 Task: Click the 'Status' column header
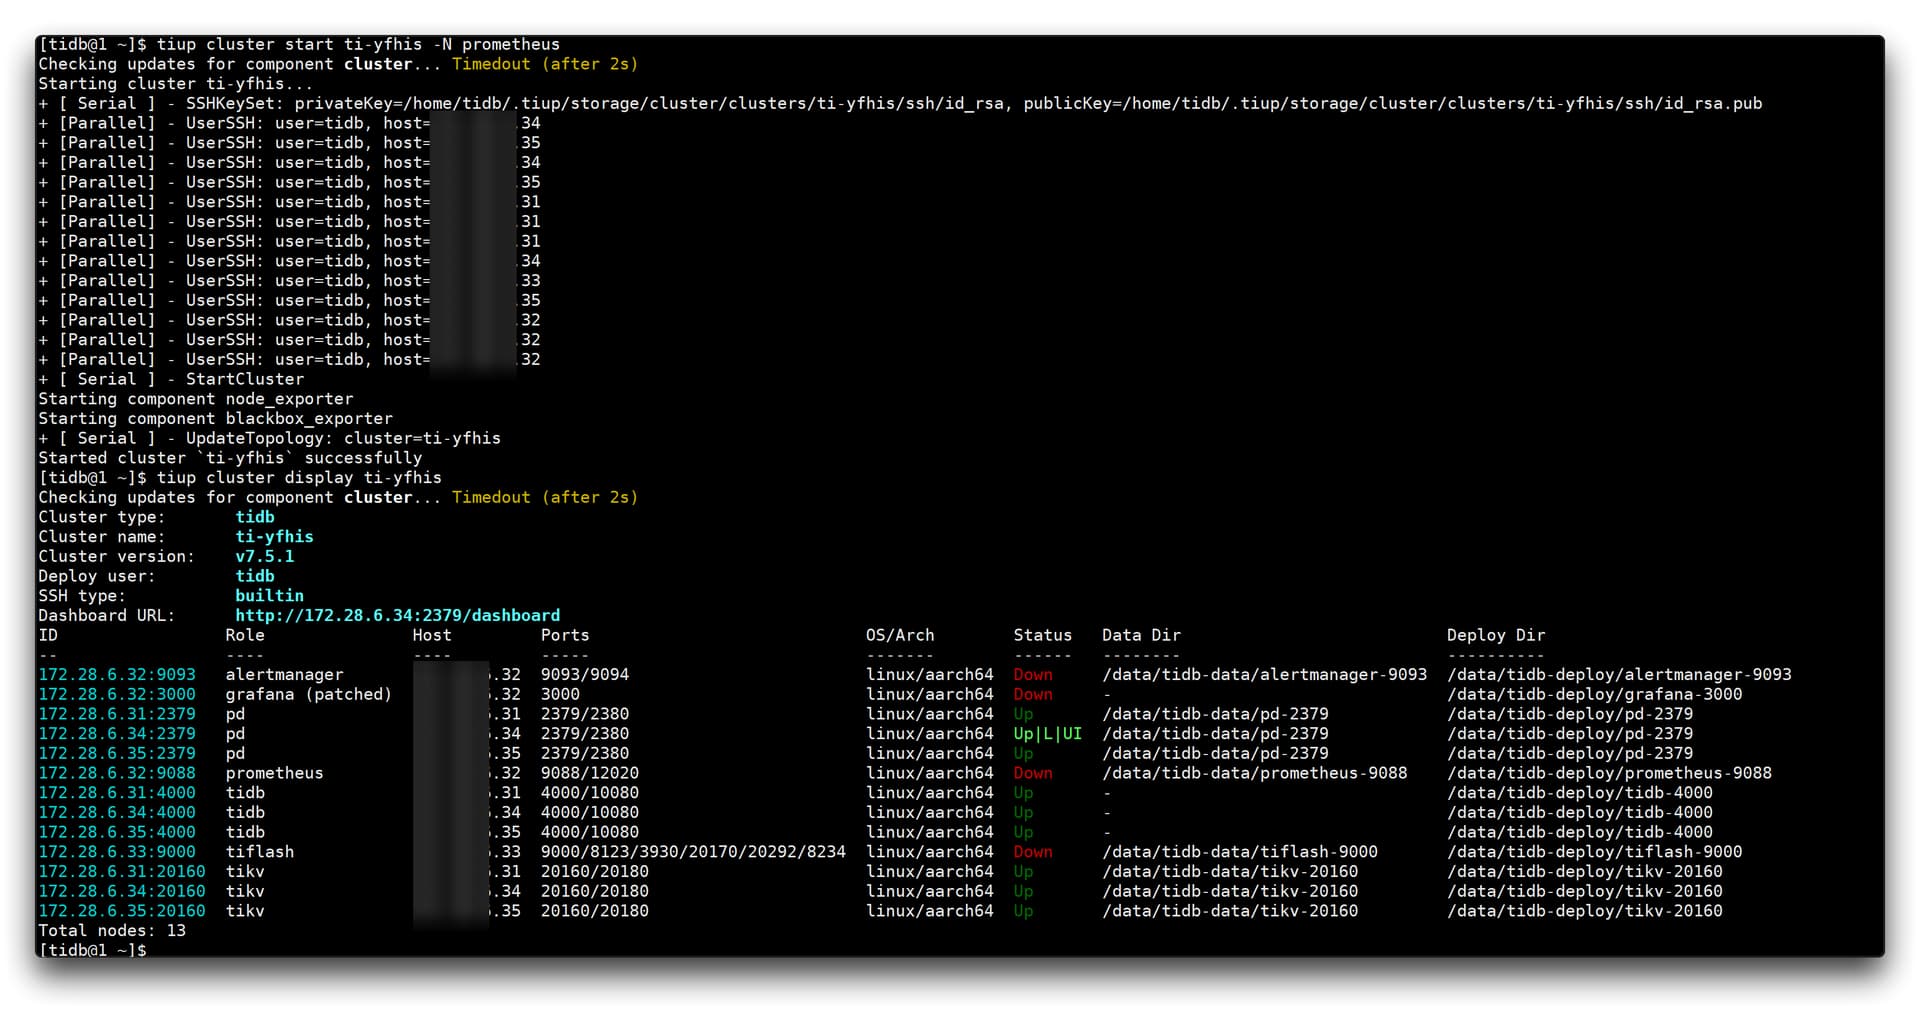pyautogui.click(x=1043, y=635)
